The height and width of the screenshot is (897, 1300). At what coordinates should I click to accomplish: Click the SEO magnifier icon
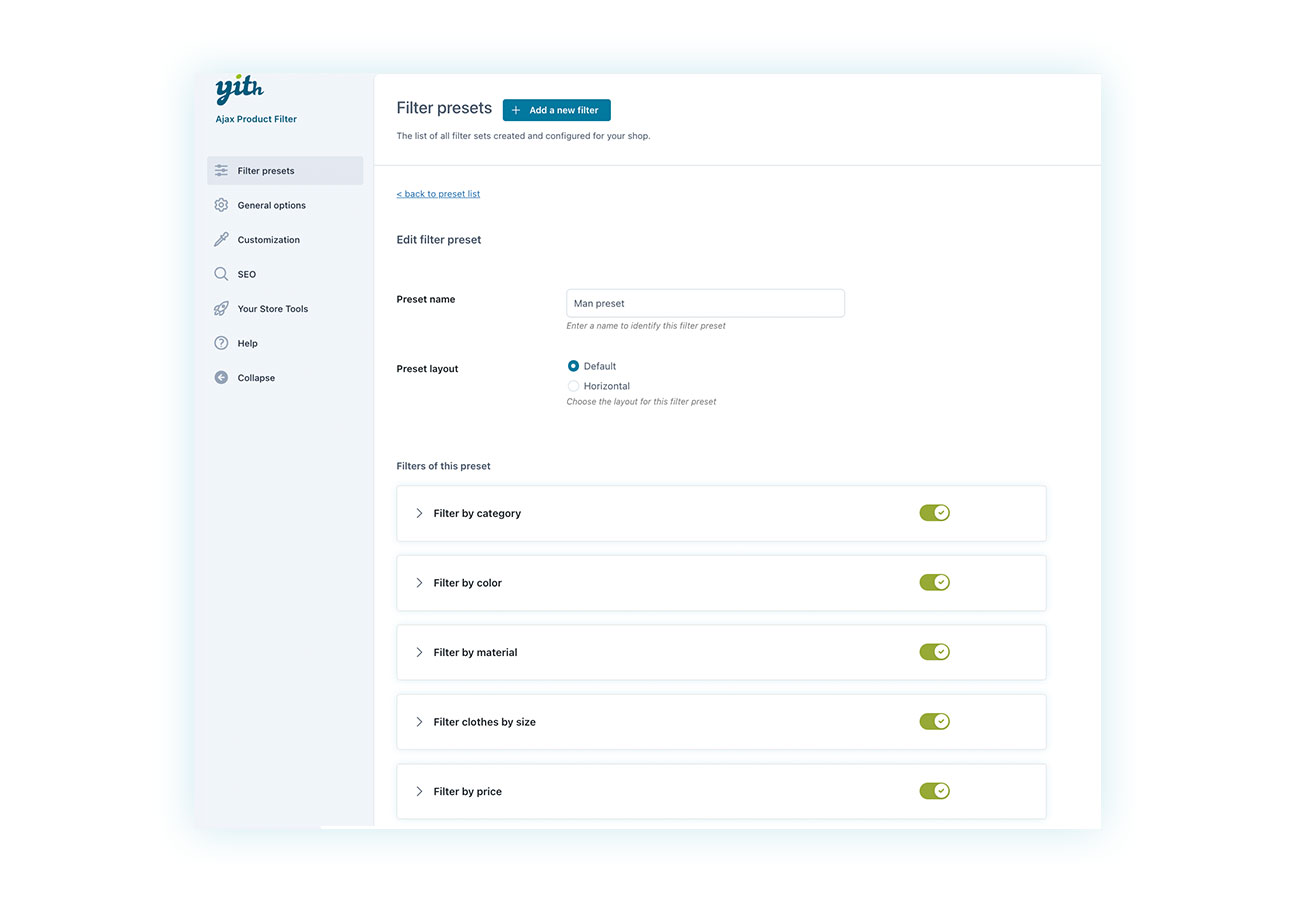pos(221,274)
